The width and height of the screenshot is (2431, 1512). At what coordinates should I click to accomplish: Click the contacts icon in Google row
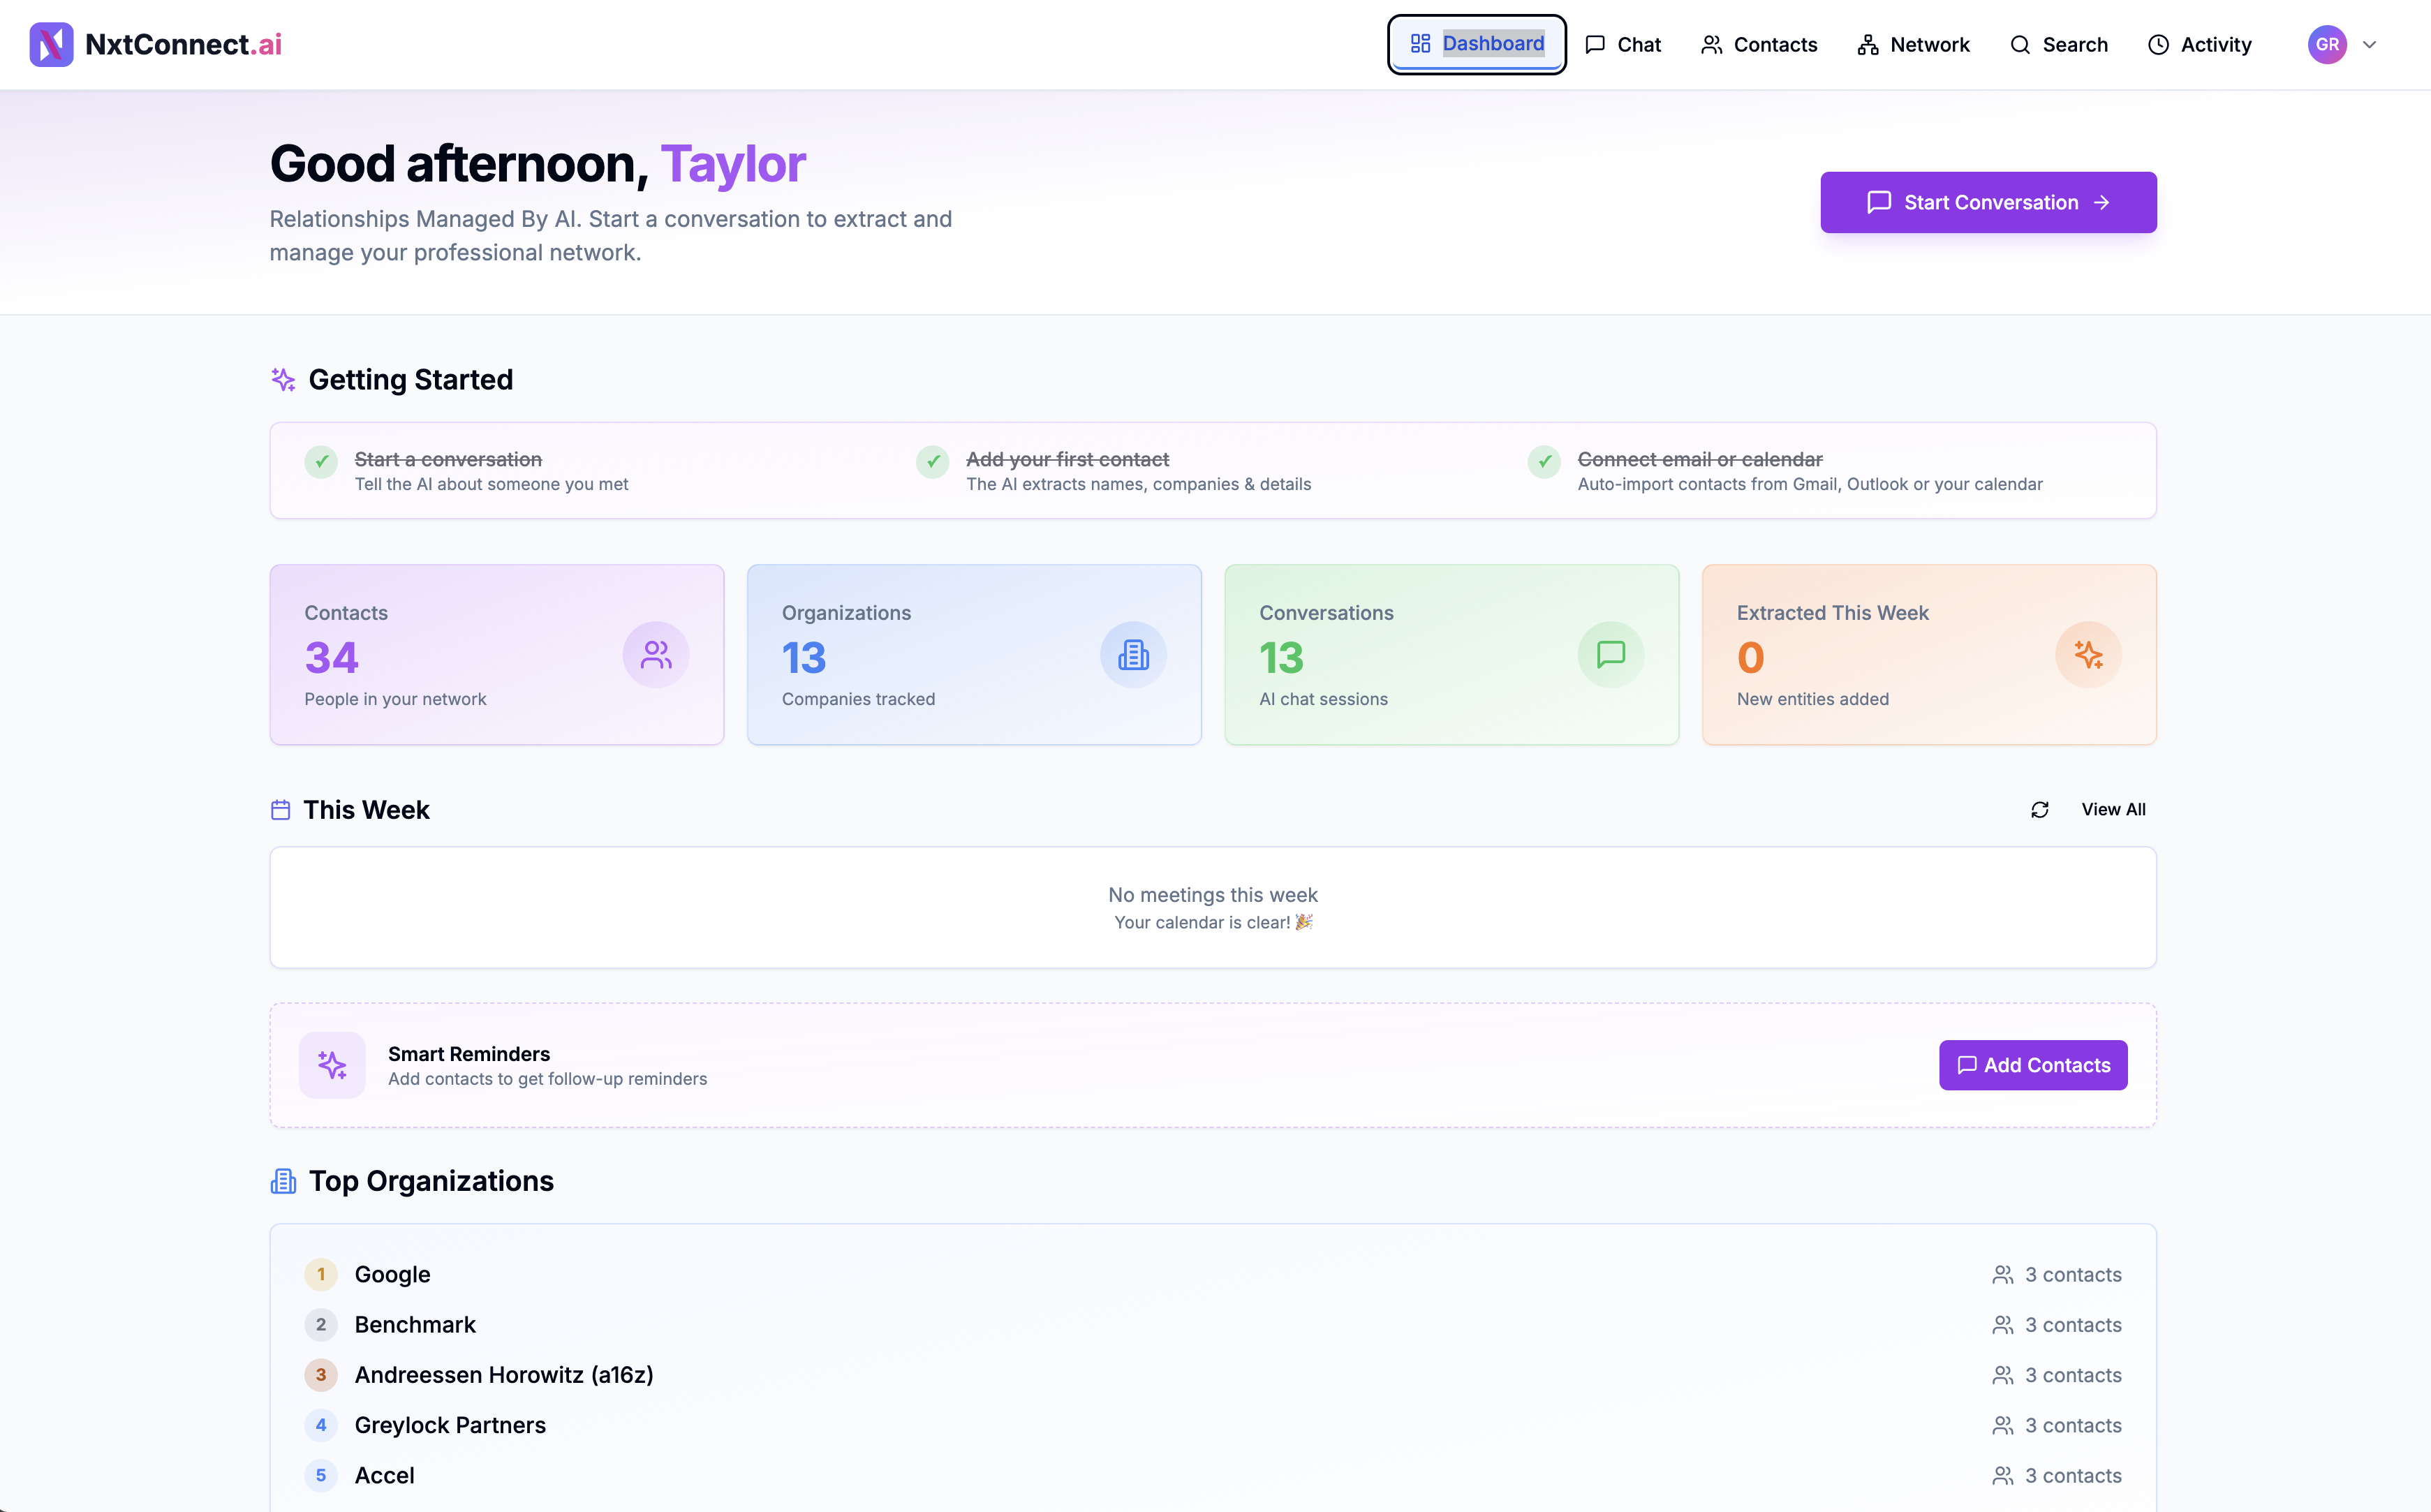coord(2002,1275)
